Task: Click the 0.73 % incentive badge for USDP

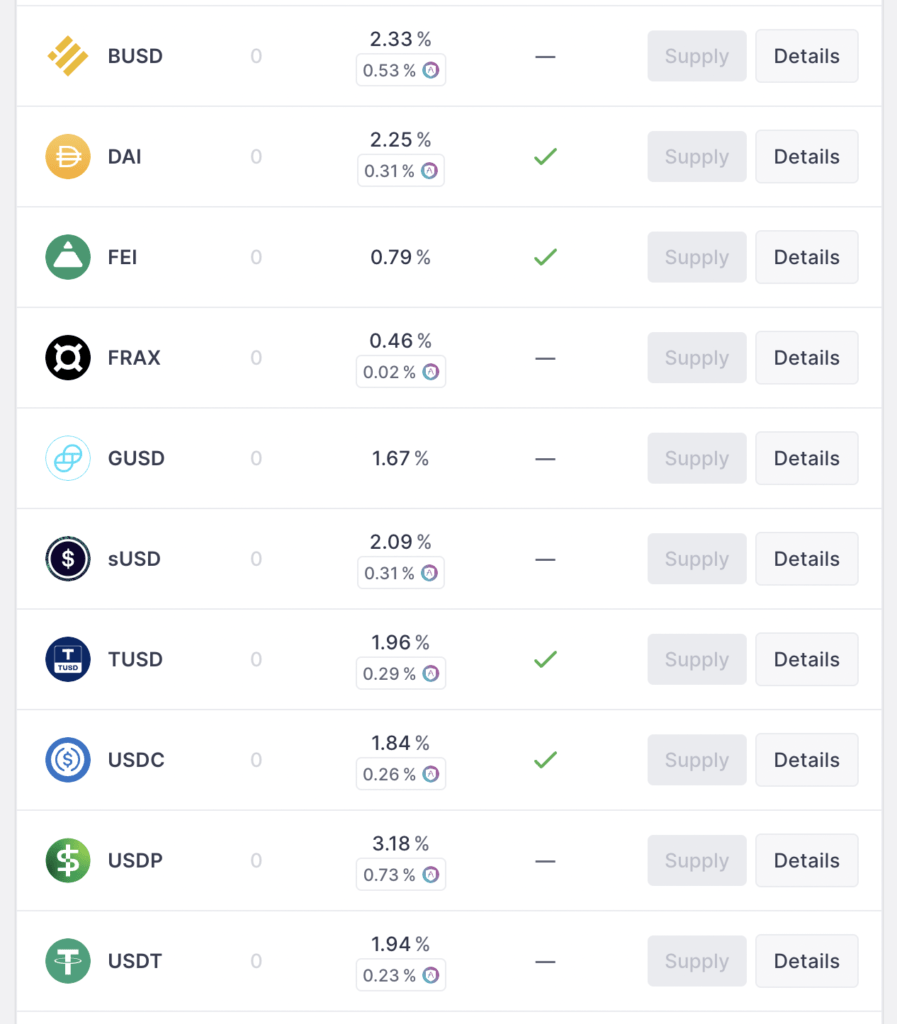Action: [401, 875]
